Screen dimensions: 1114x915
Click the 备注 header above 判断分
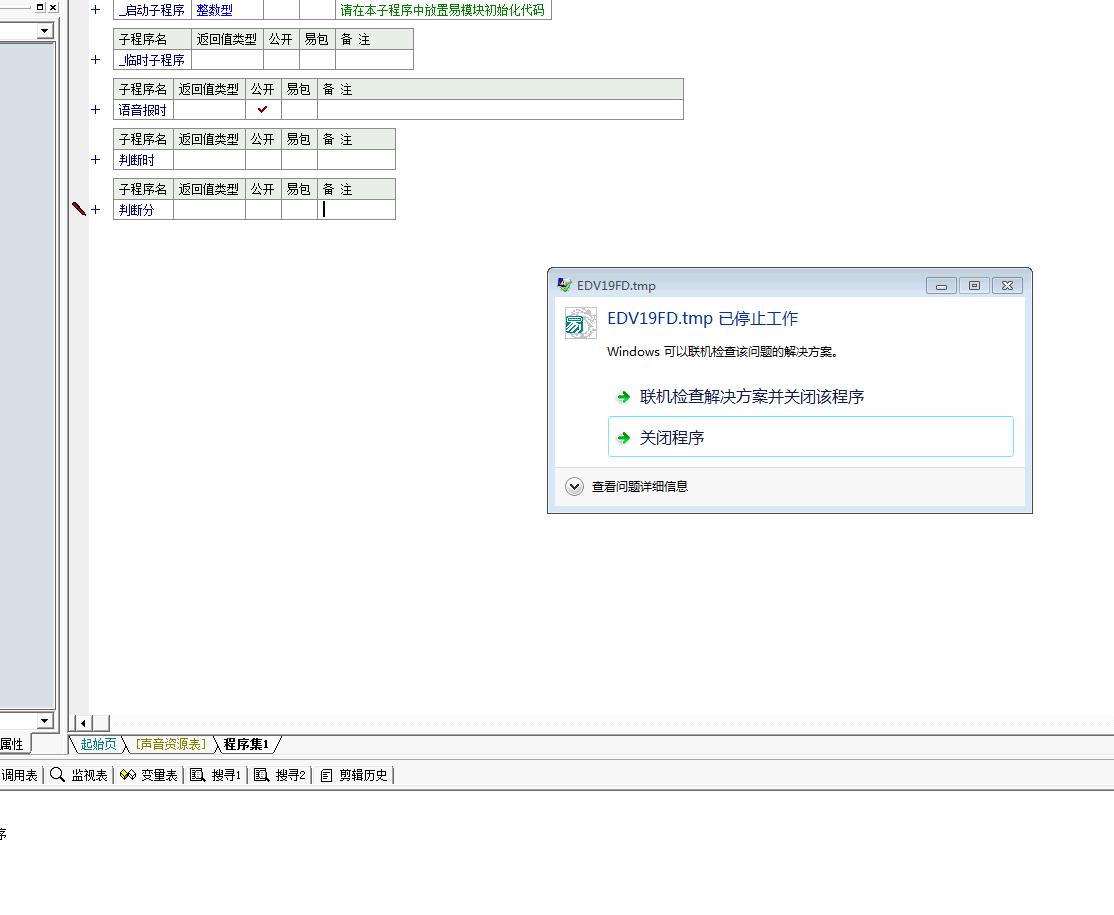coord(356,189)
